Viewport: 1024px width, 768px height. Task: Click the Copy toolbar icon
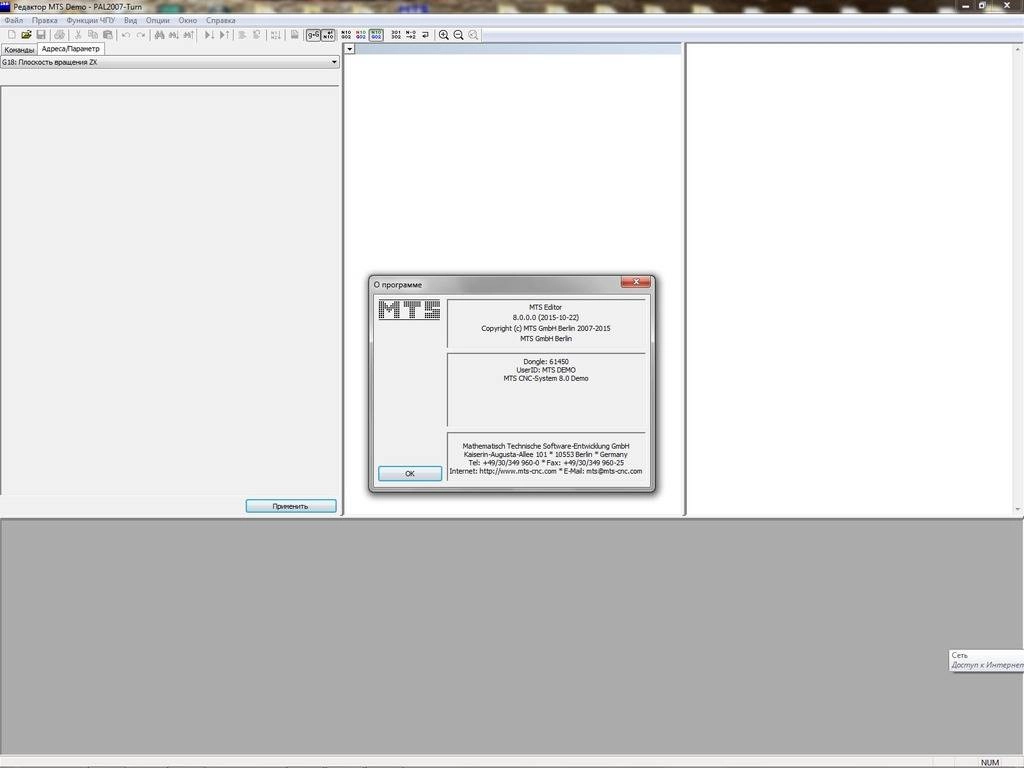93,35
